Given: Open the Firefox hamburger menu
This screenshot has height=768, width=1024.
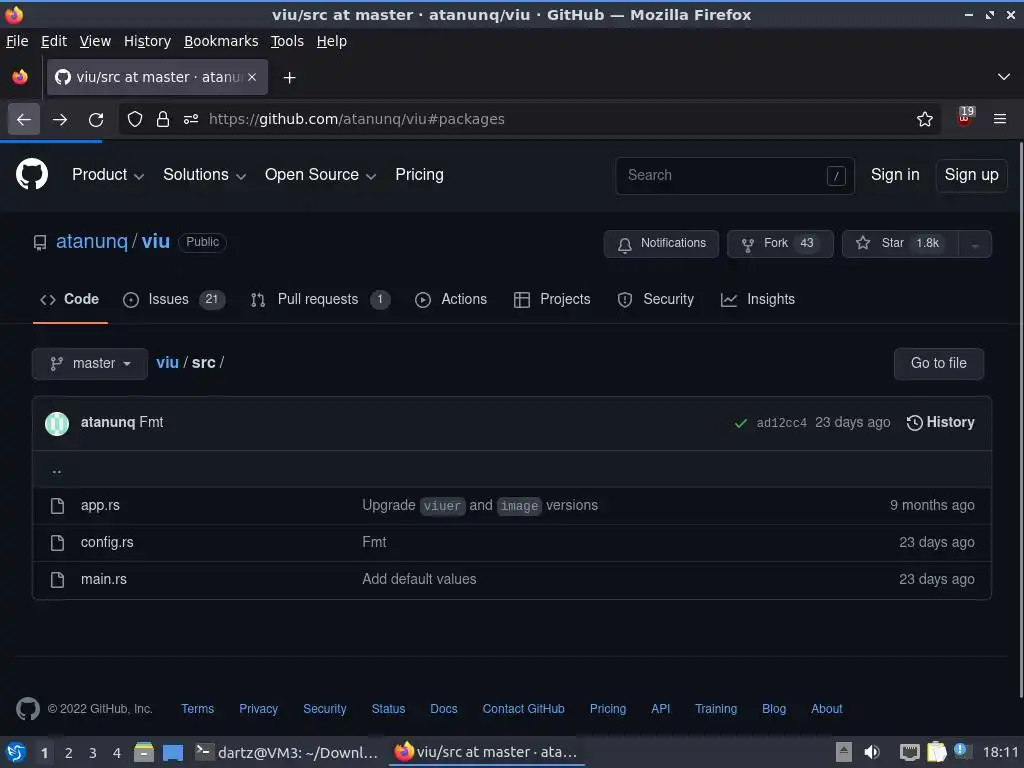Looking at the screenshot, I should pyautogui.click(x=1000, y=119).
